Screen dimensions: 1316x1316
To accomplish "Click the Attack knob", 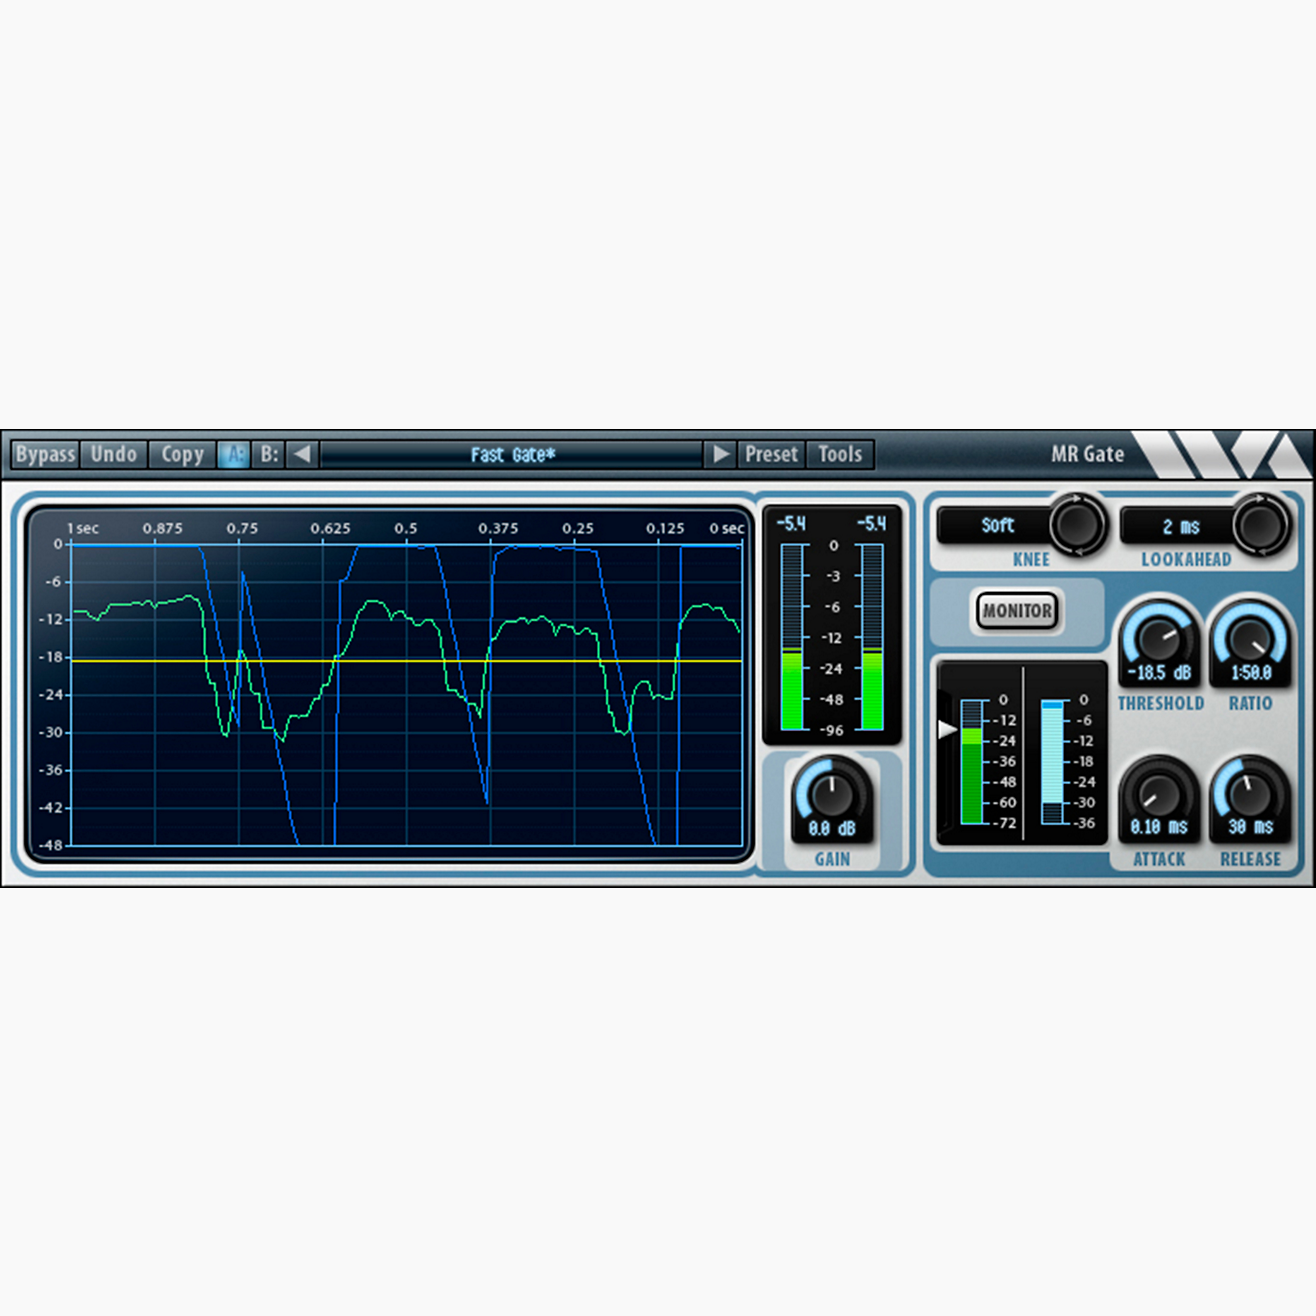I will [1159, 792].
